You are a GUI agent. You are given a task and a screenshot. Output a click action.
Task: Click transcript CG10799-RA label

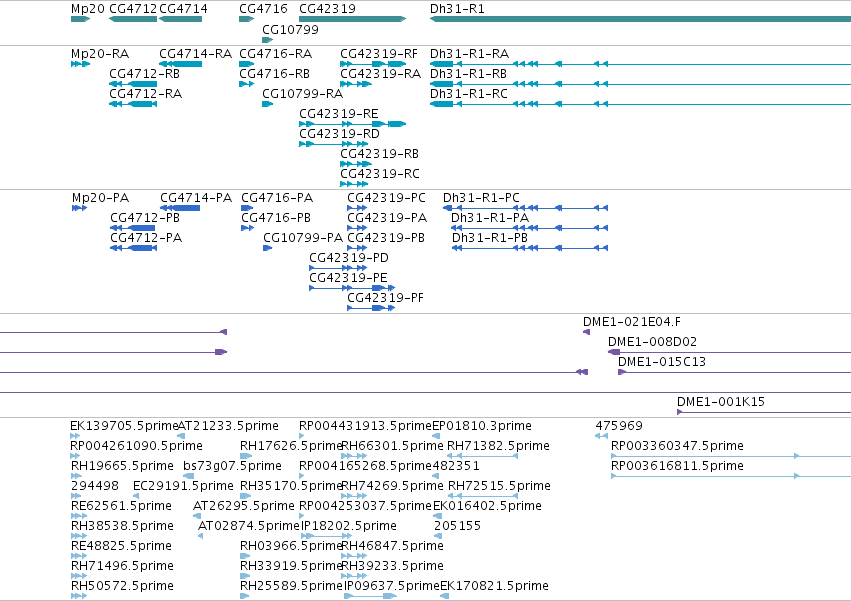[302, 93]
